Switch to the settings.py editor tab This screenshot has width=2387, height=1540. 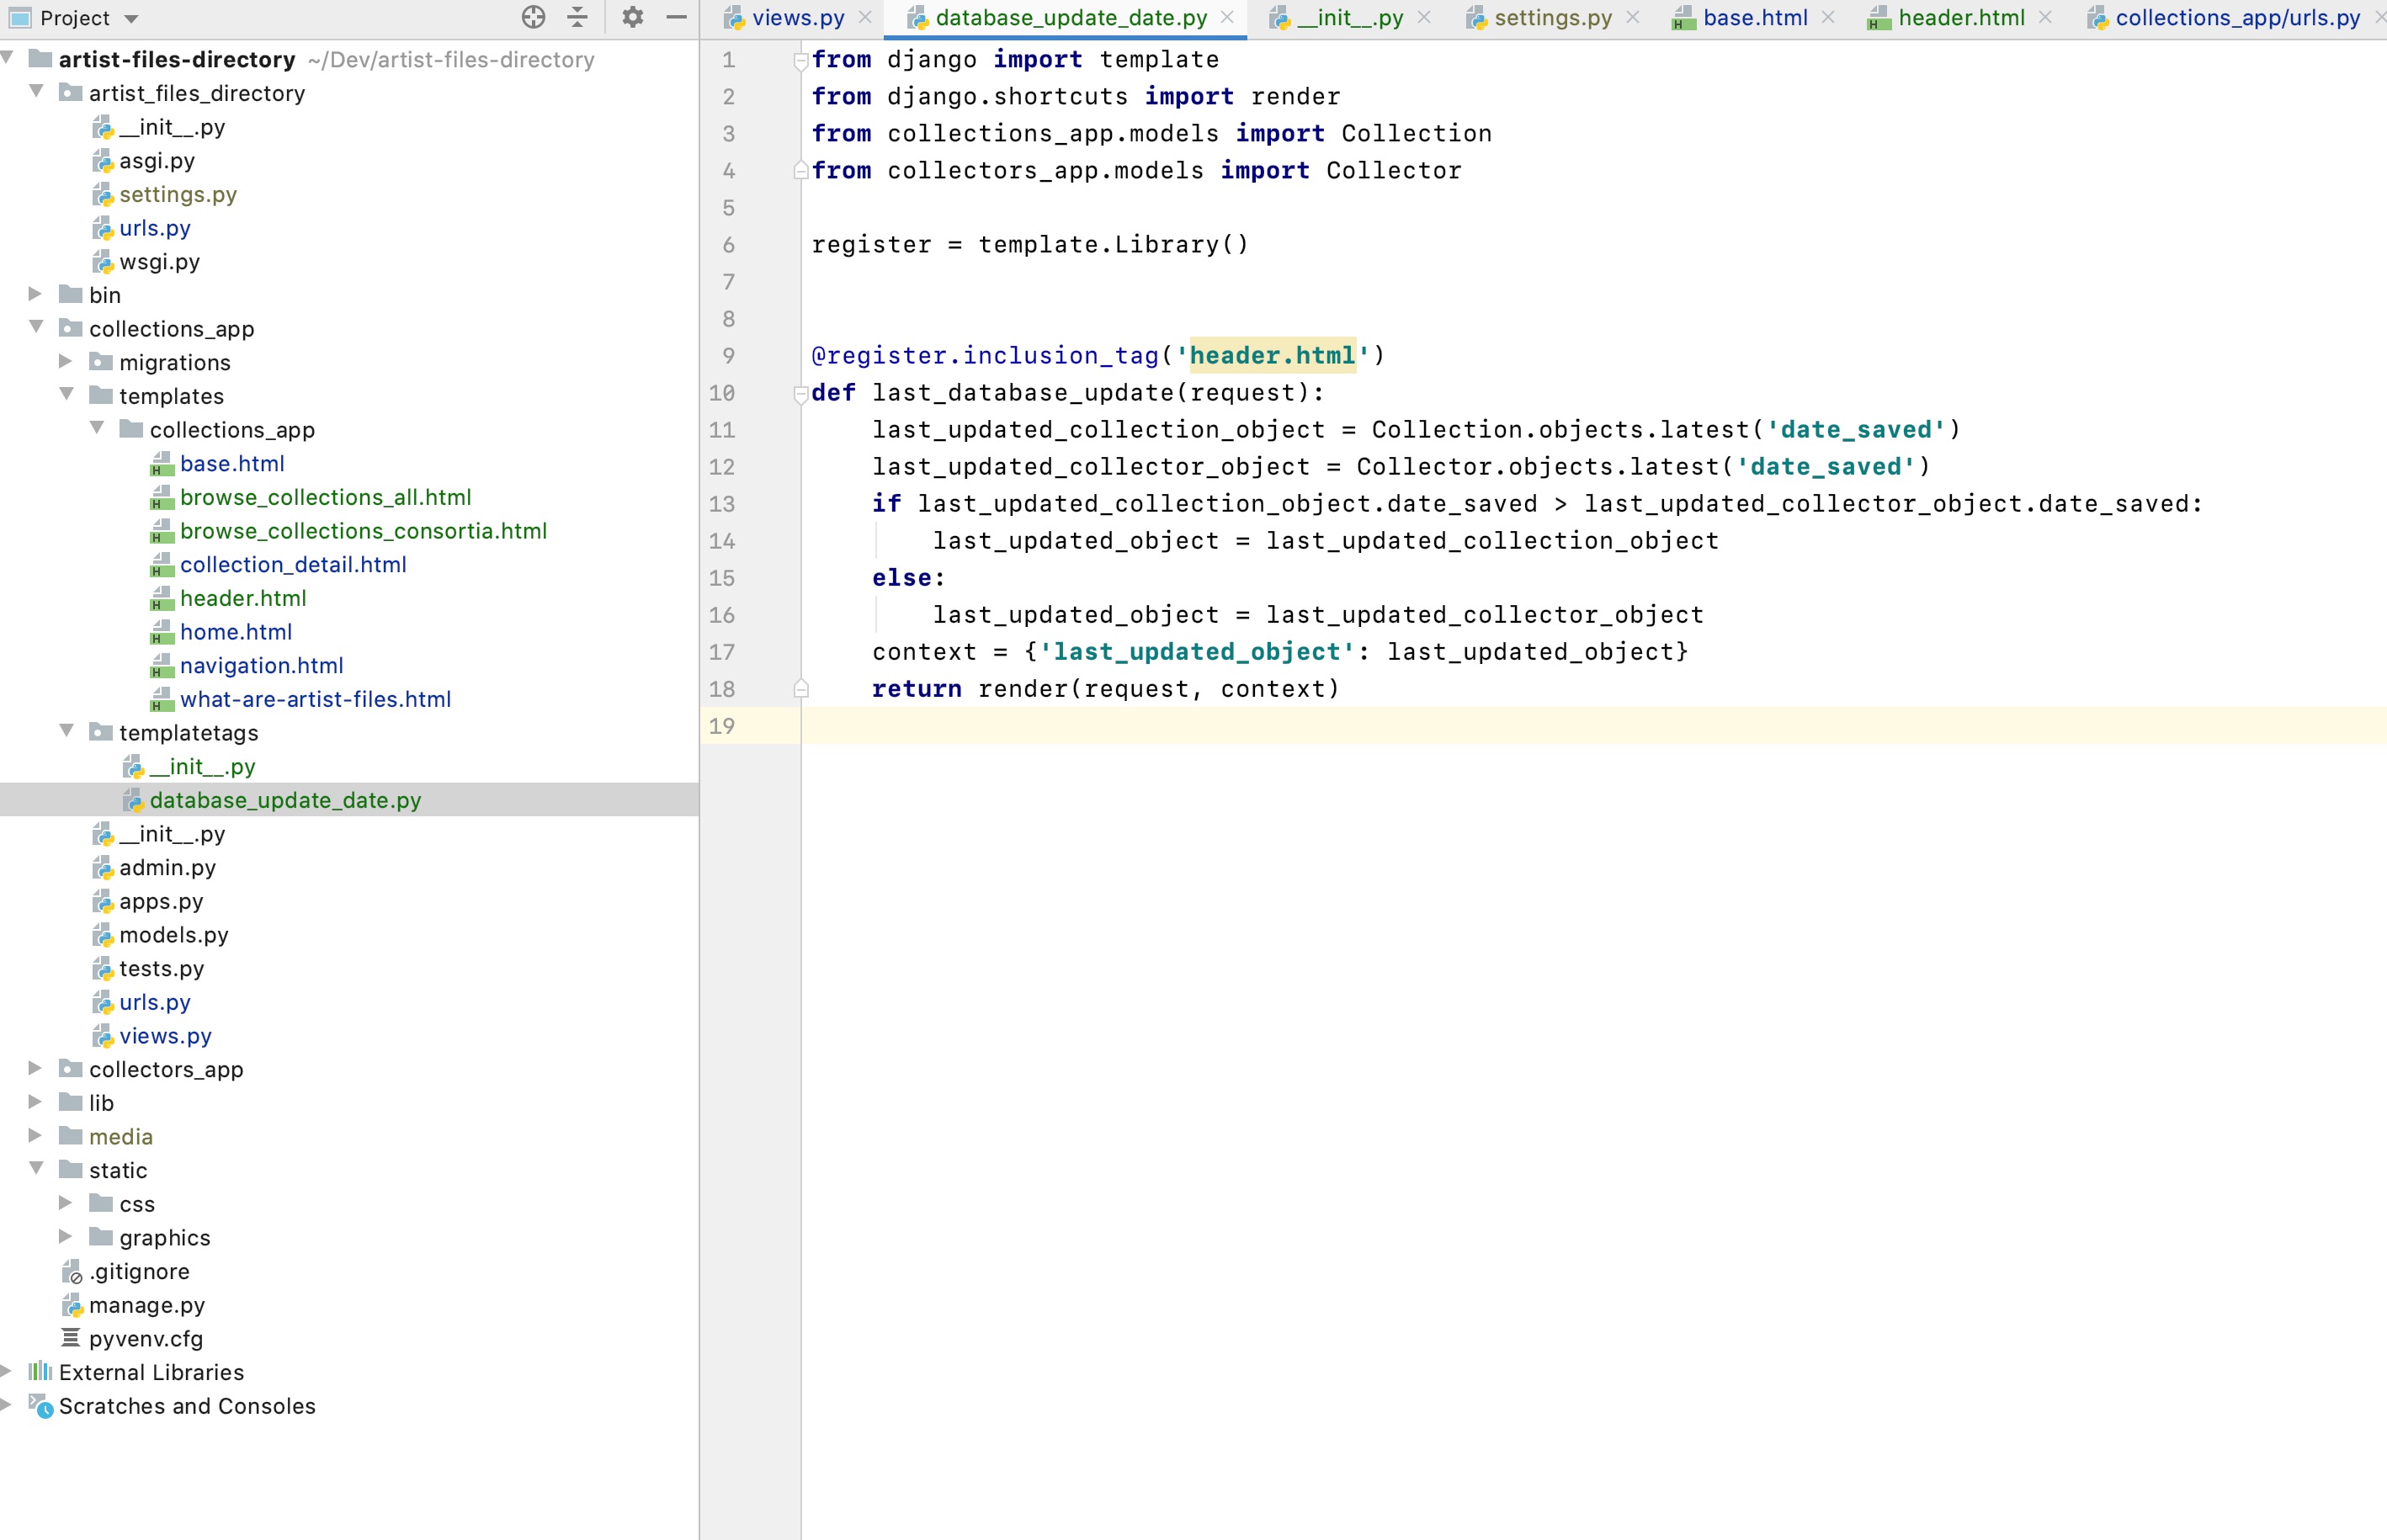pyautogui.click(x=1551, y=18)
